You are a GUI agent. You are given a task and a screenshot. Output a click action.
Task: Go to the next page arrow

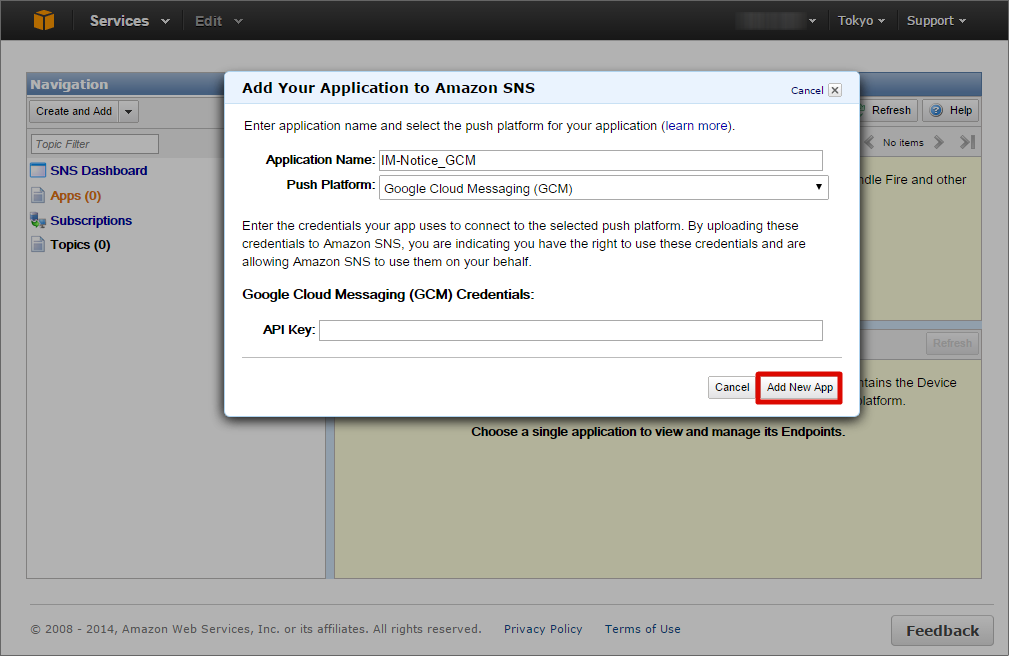click(939, 142)
